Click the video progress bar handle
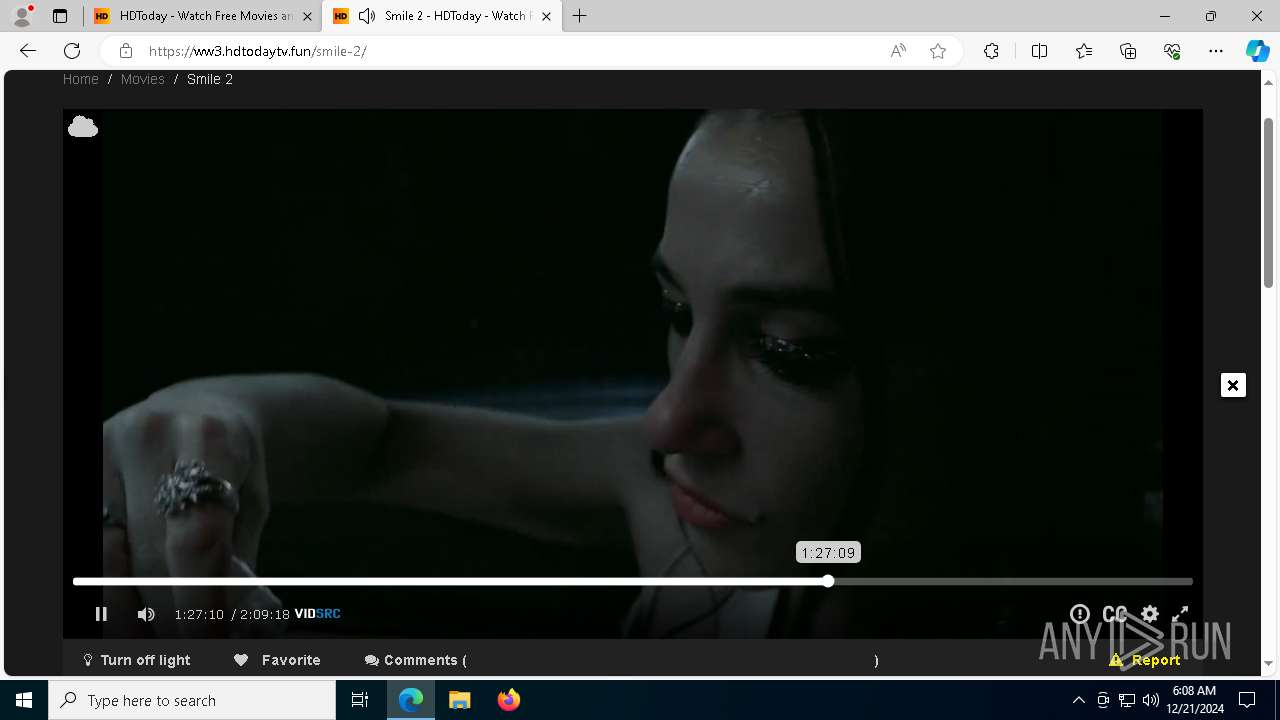1280x720 pixels. coord(828,581)
